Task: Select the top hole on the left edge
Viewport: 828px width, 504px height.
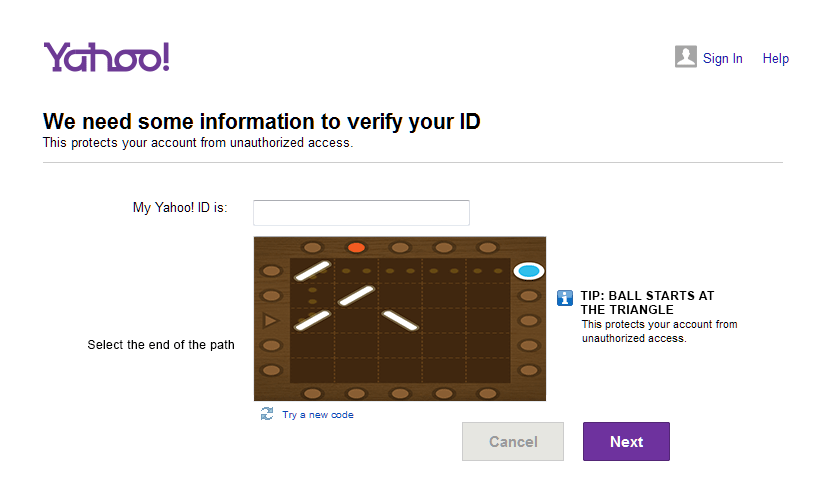Action: tap(270, 271)
